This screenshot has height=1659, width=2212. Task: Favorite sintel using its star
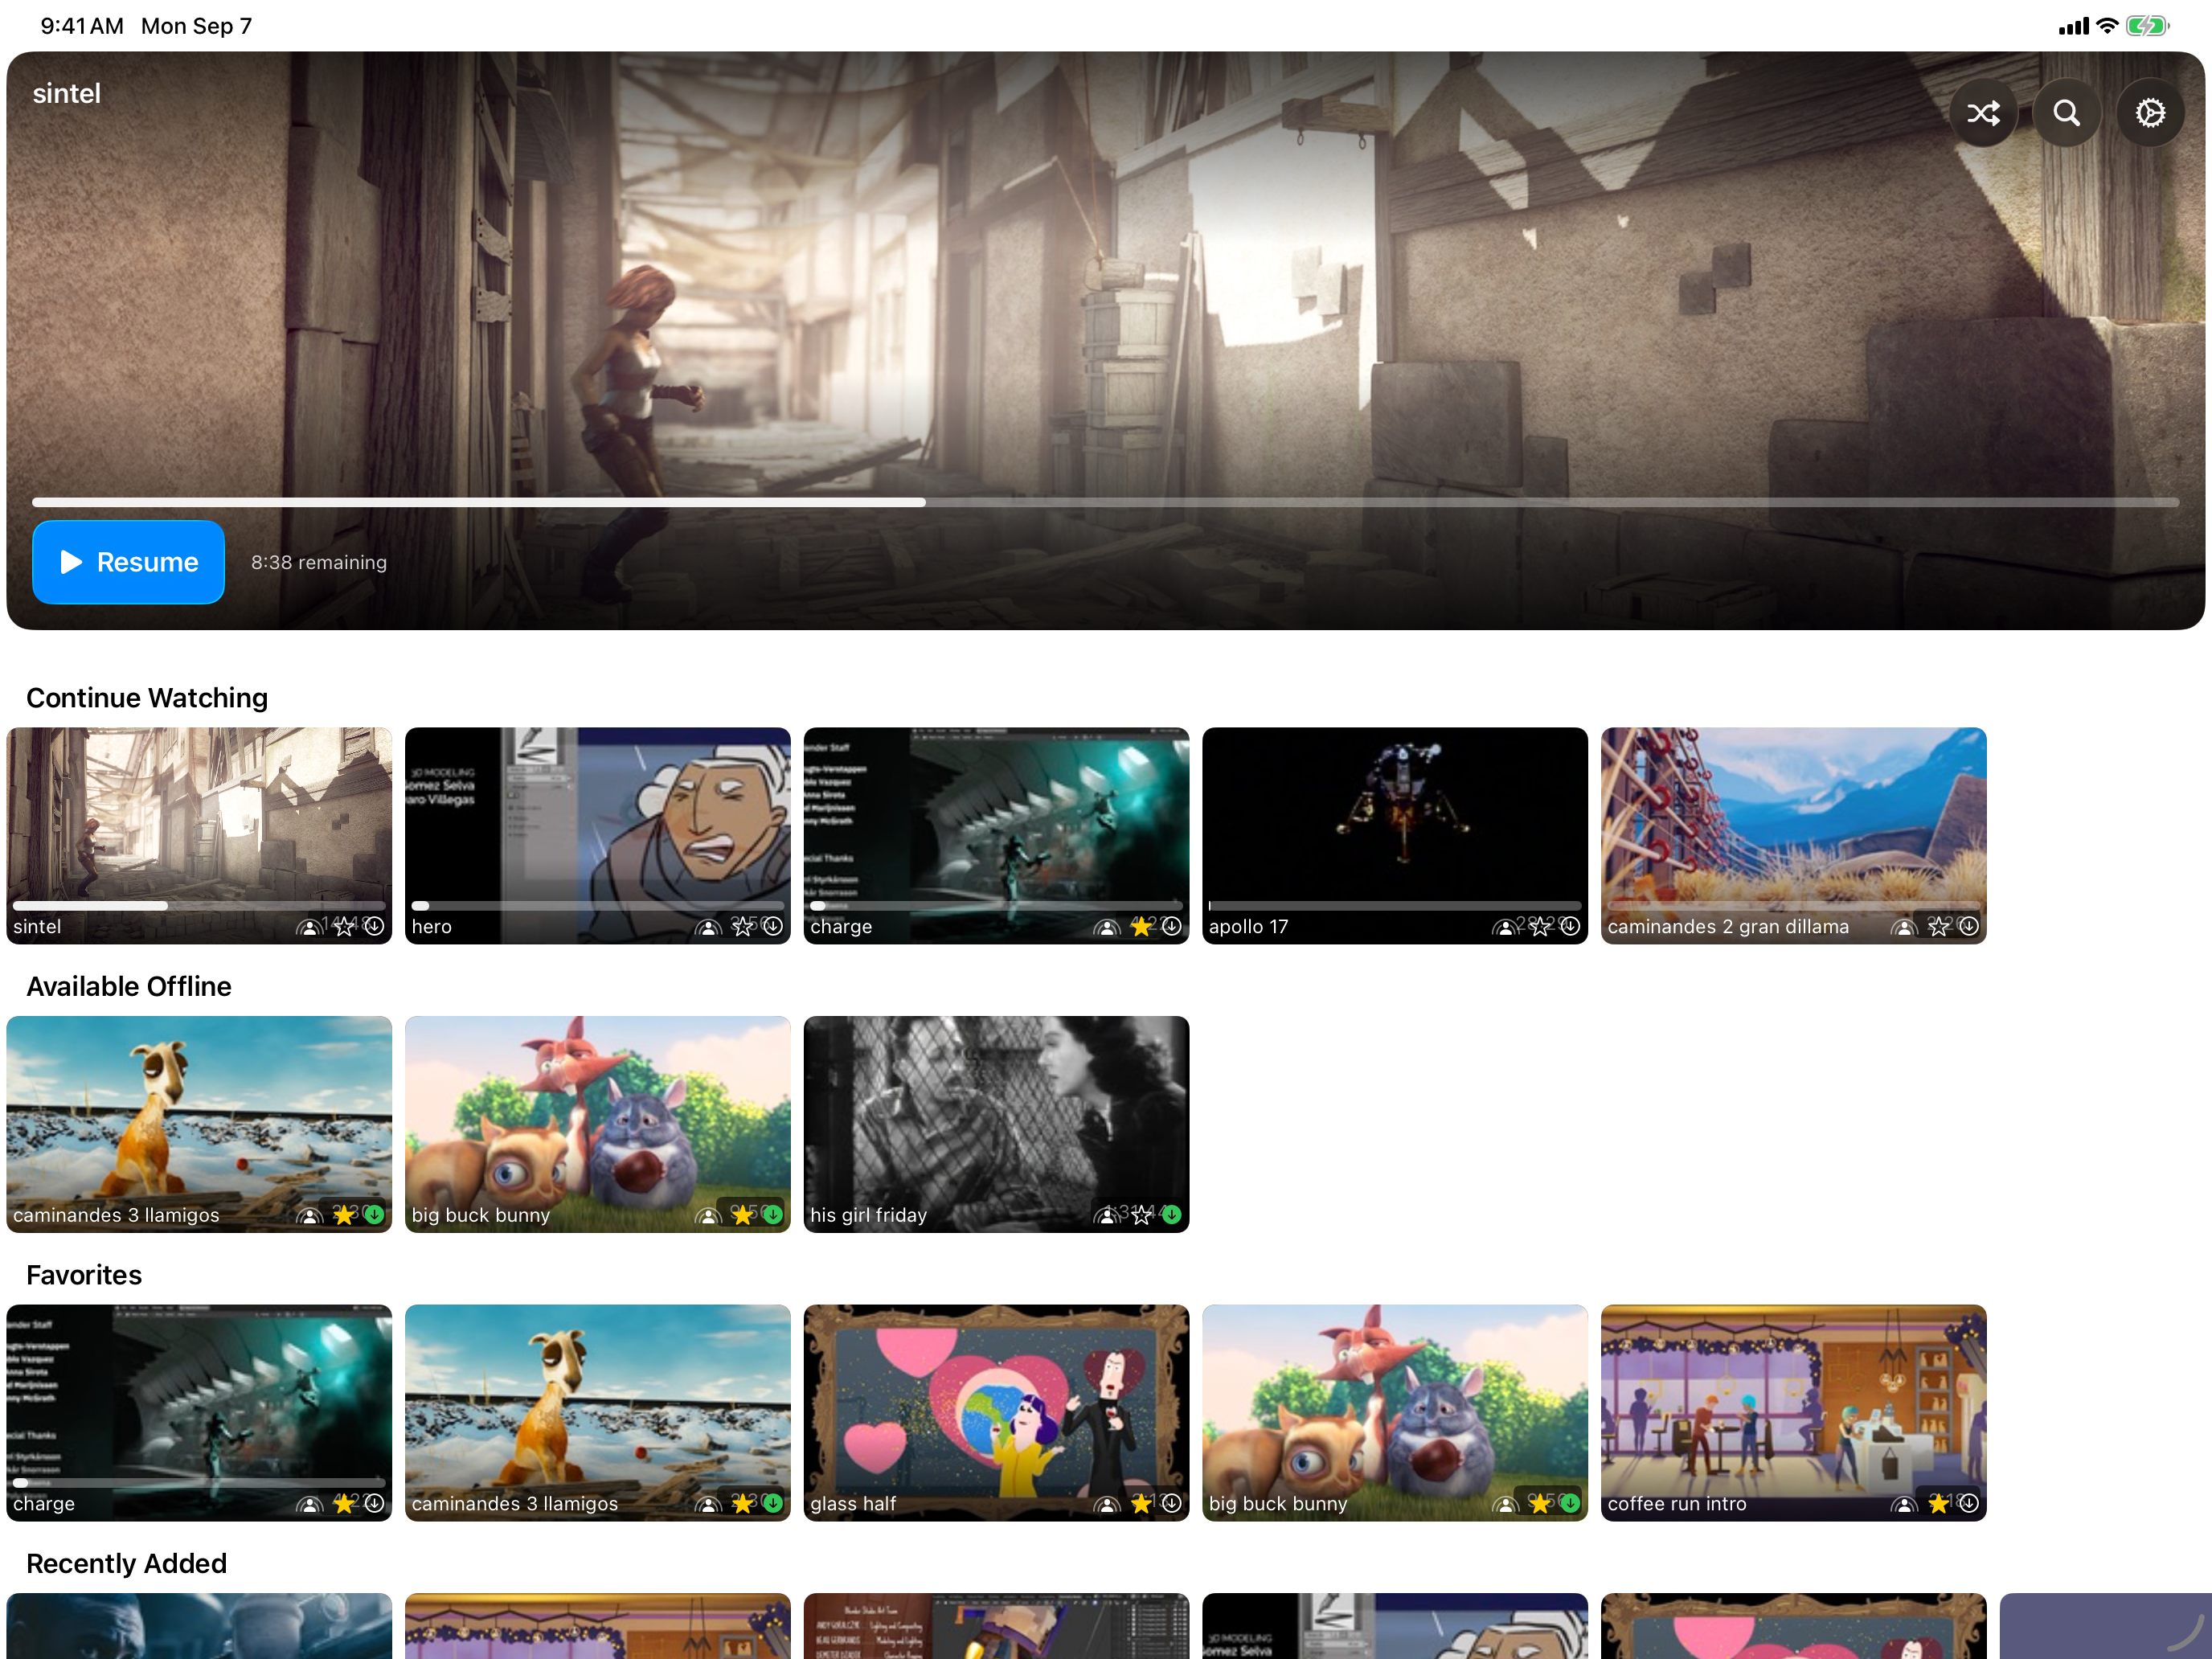coord(344,926)
